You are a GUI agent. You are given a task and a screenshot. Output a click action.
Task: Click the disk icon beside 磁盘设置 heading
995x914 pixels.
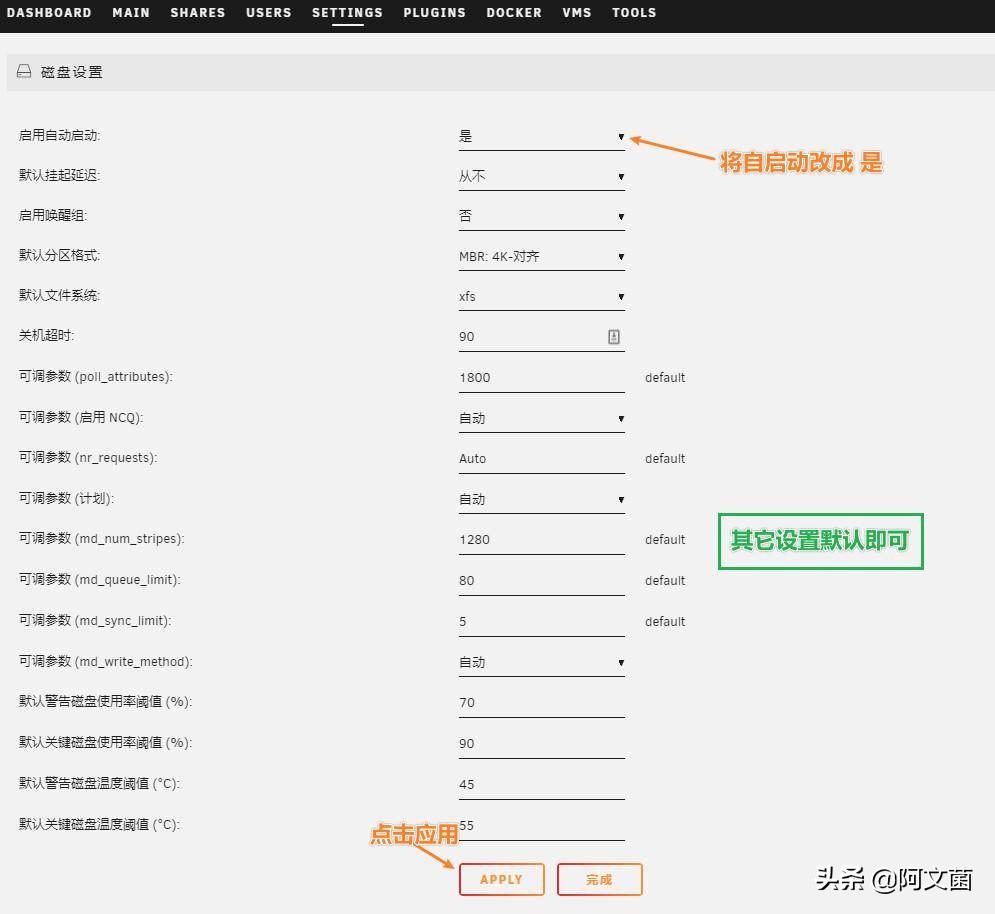(x=23, y=71)
